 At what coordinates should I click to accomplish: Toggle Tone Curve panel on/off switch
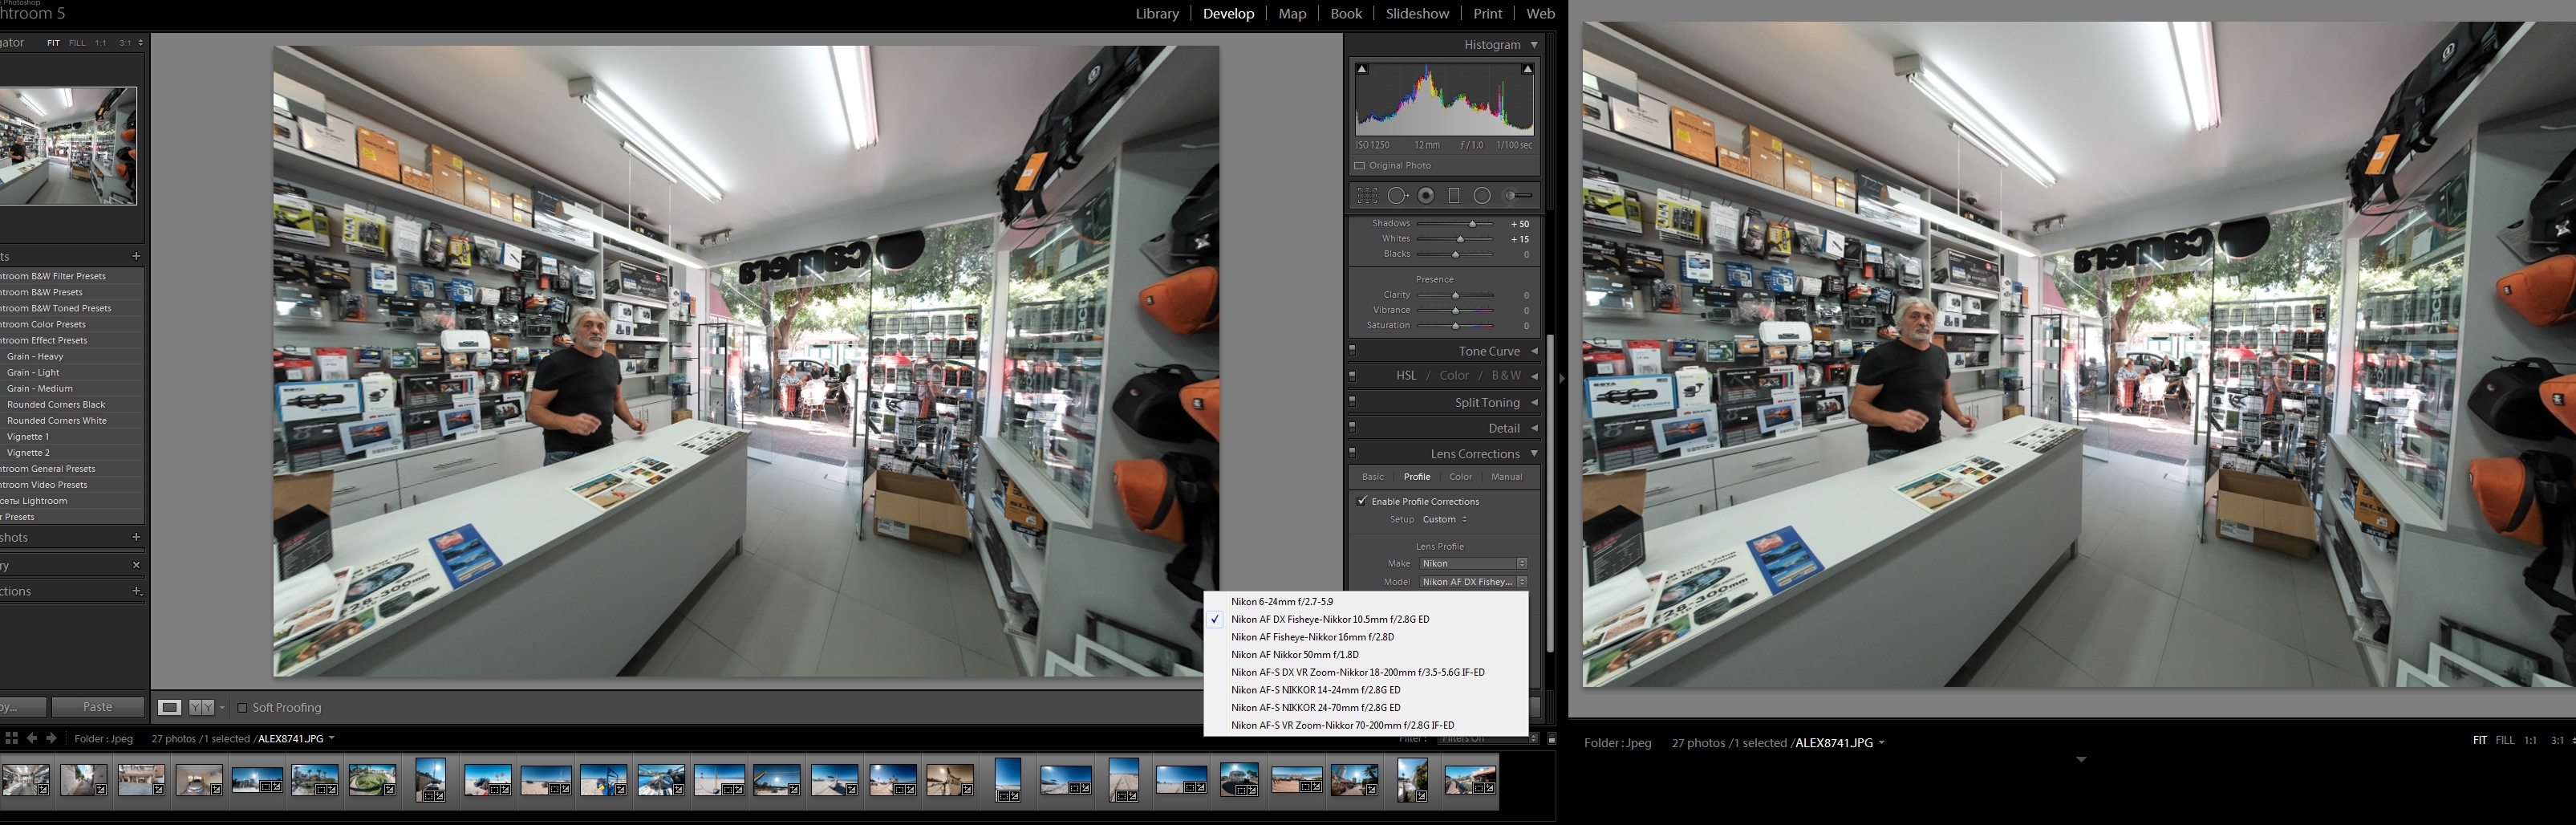1353,351
